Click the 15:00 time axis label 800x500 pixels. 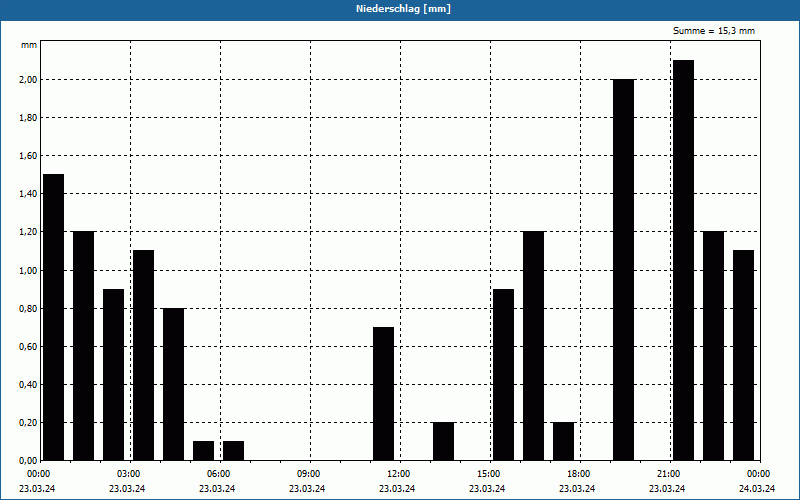pos(488,474)
